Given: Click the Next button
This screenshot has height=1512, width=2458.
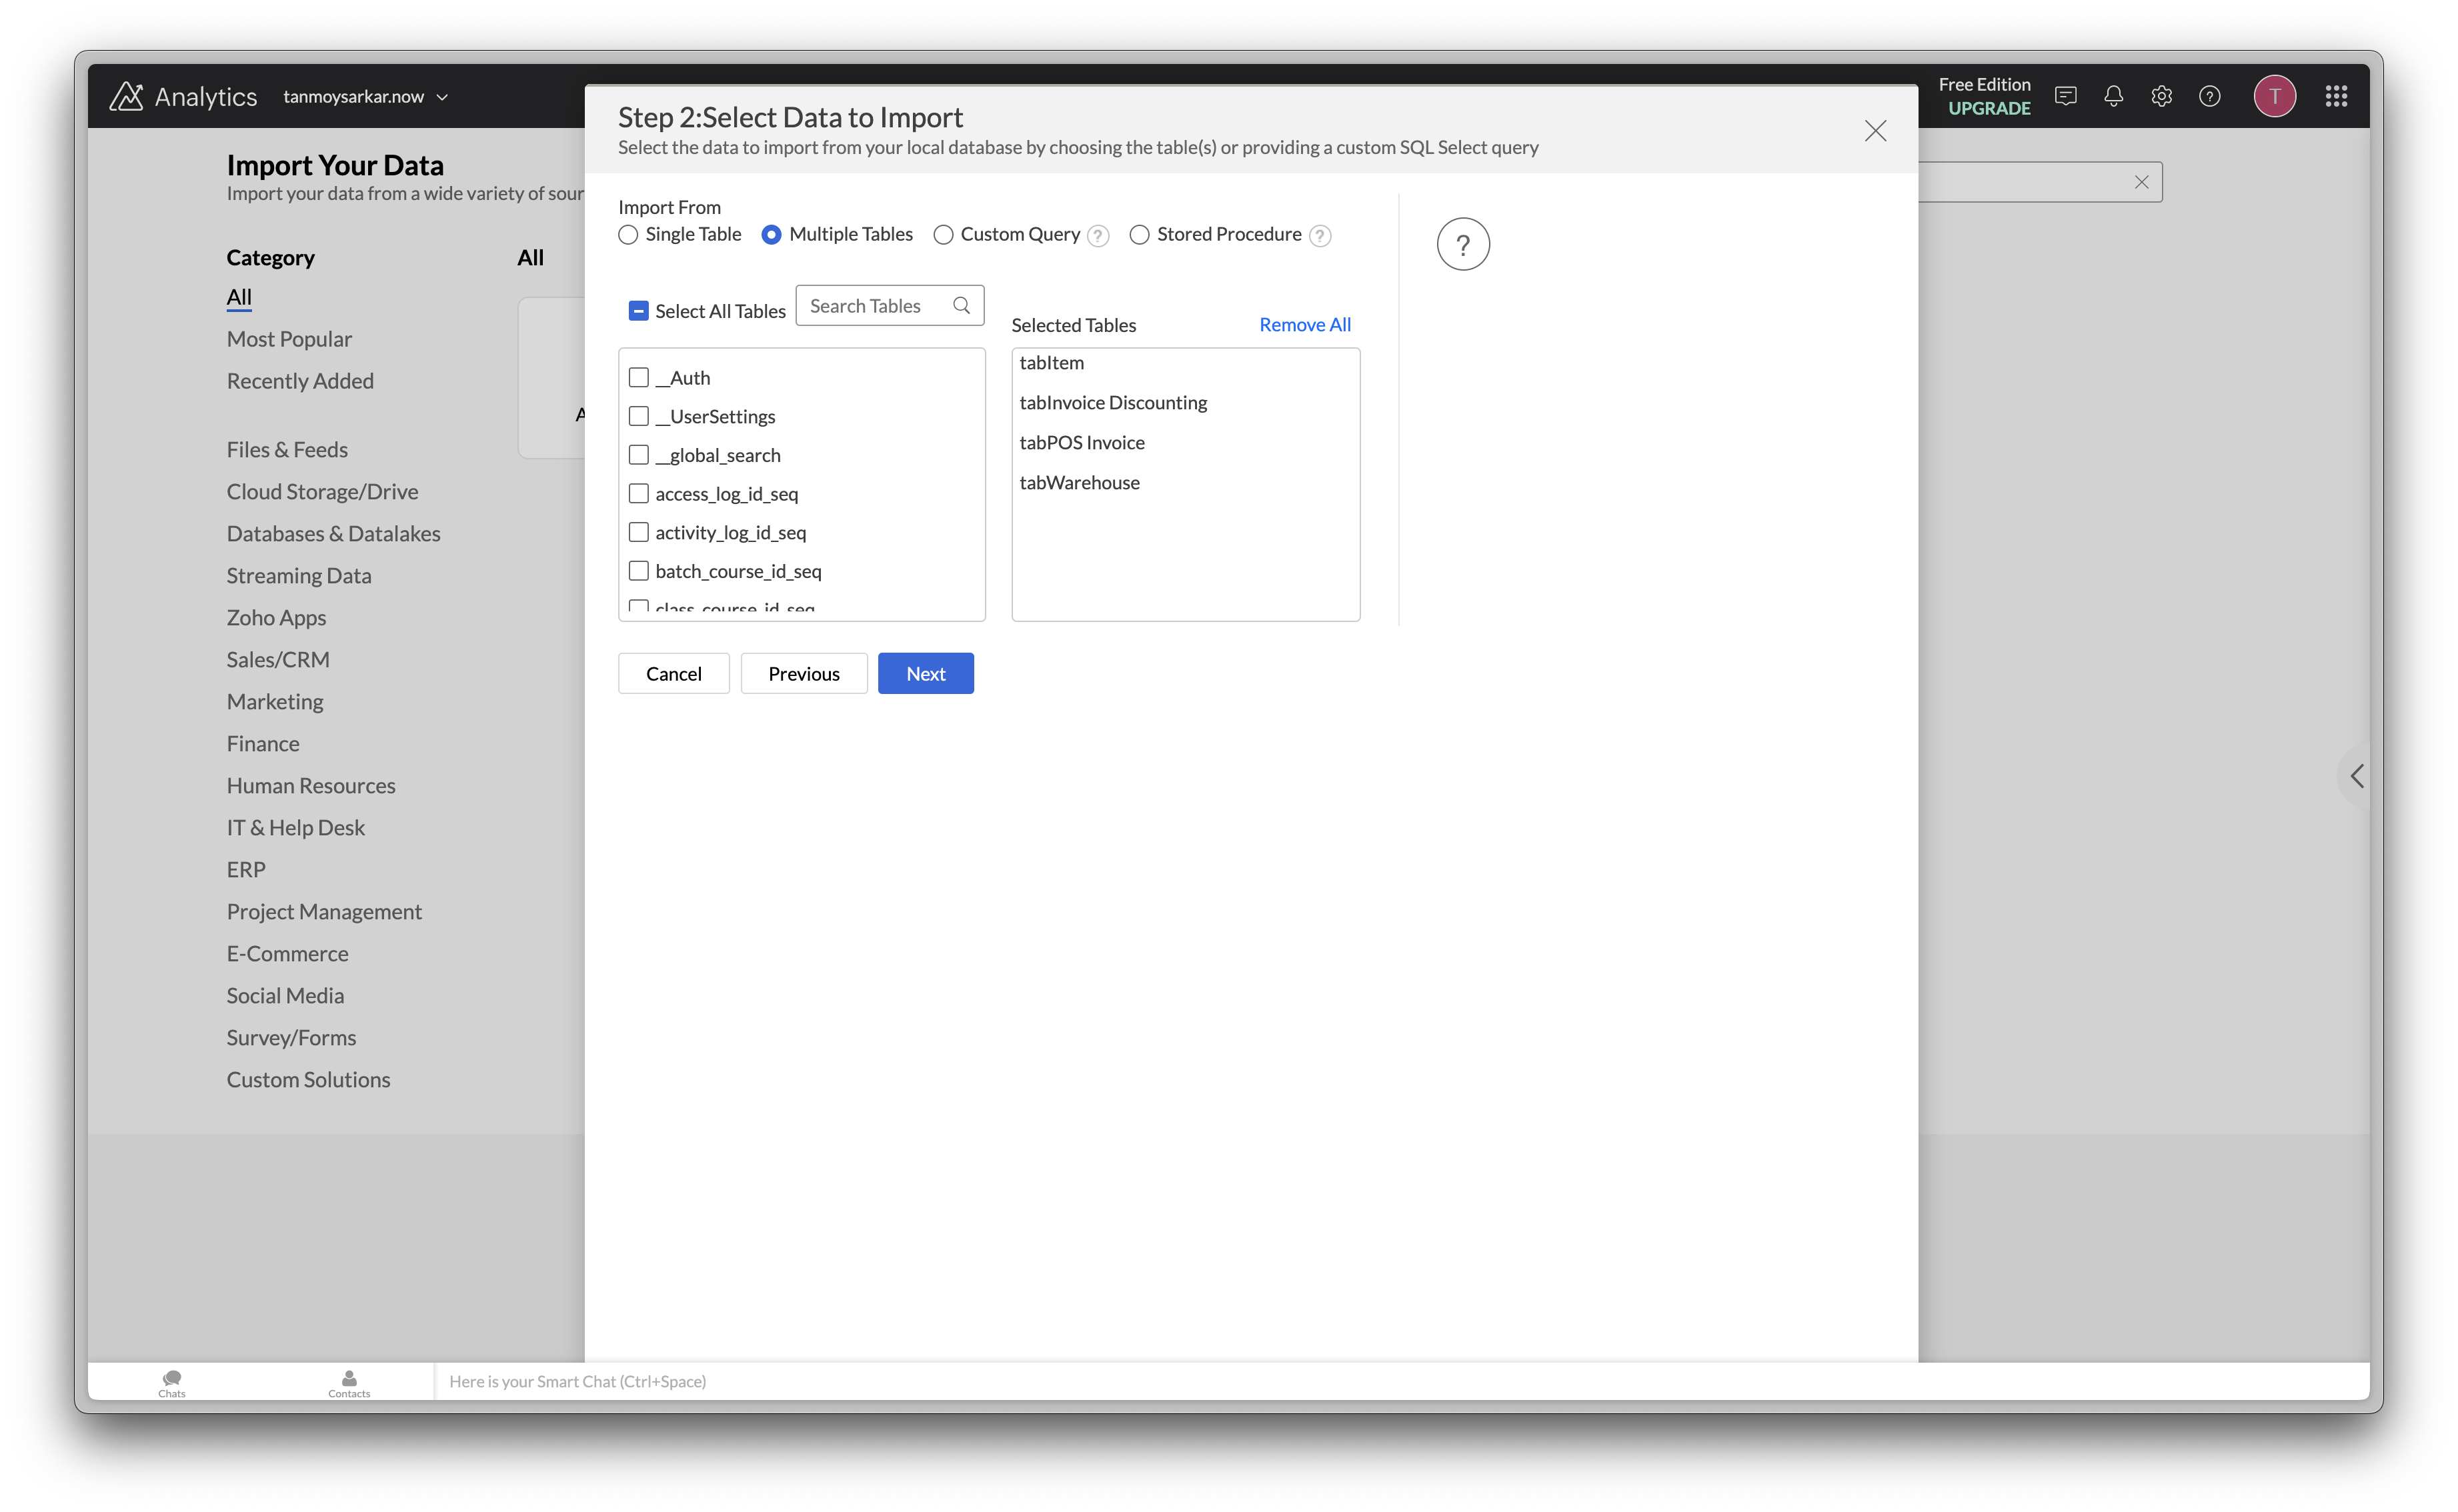Looking at the screenshot, I should 925,674.
